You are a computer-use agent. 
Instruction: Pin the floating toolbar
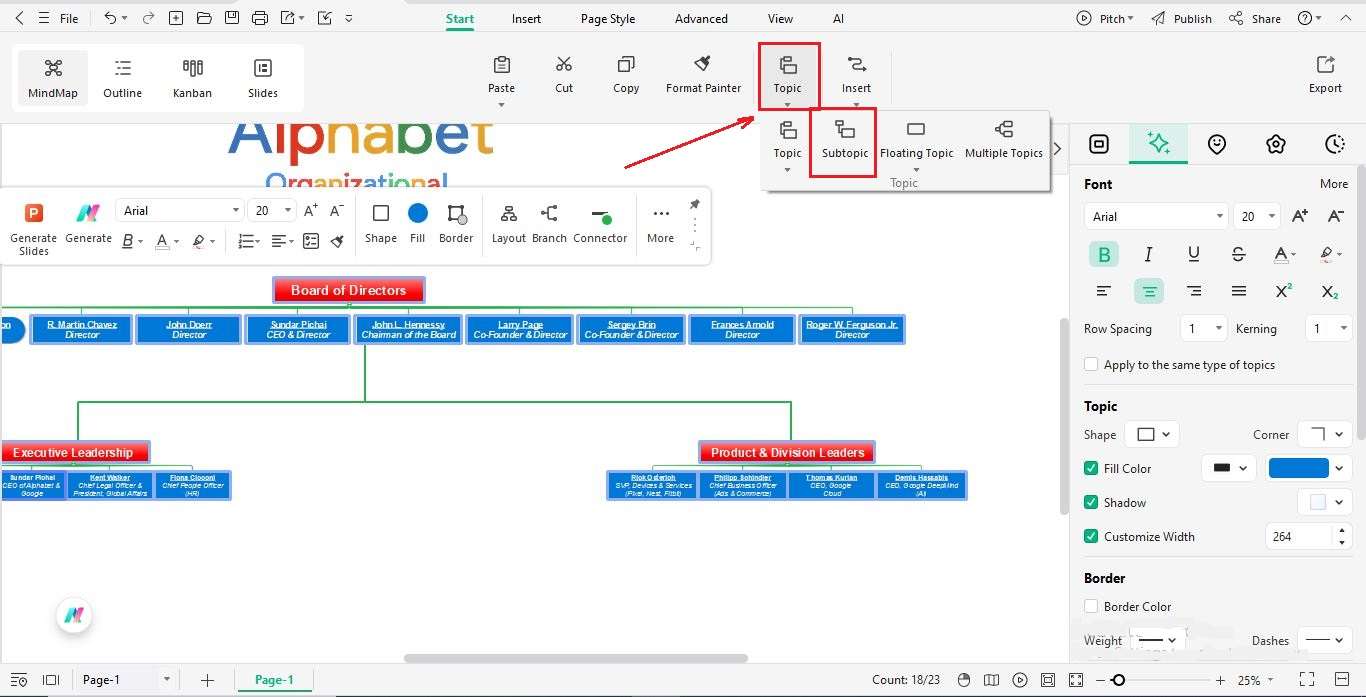click(695, 204)
